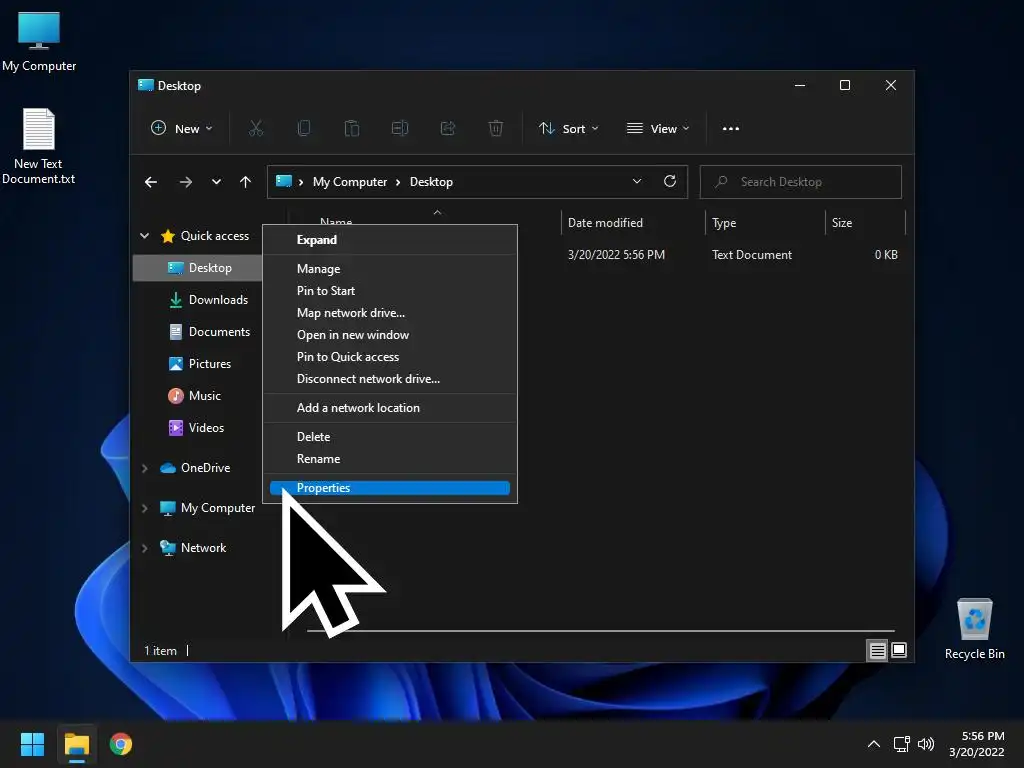Go forward with the right arrow
This screenshot has height=768, width=1024.
click(x=186, y=182)
